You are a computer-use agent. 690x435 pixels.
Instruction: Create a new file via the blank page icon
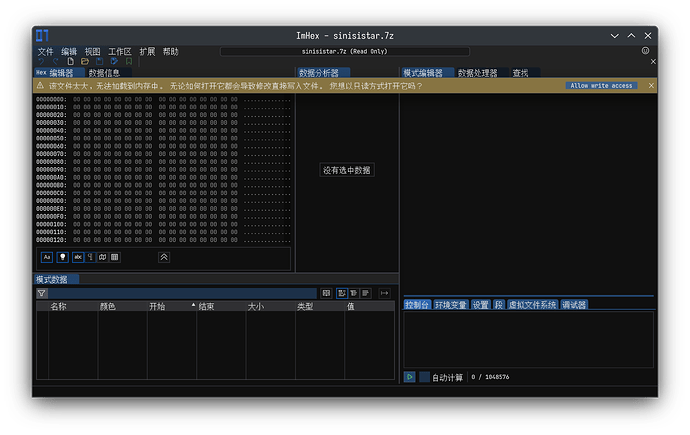(x=70, y=62)
